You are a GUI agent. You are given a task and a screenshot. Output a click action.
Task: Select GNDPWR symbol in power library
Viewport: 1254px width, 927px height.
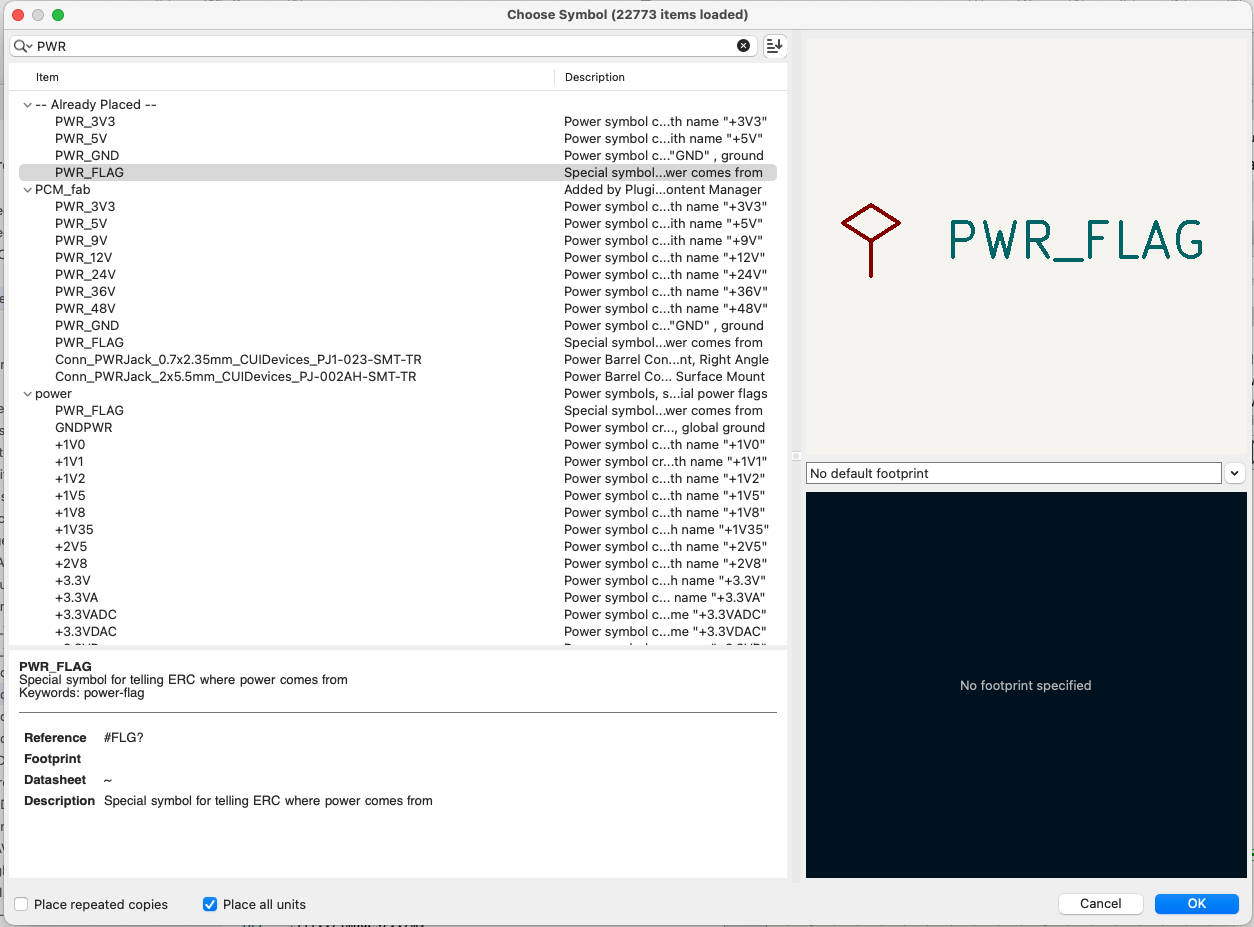[83, 428]
